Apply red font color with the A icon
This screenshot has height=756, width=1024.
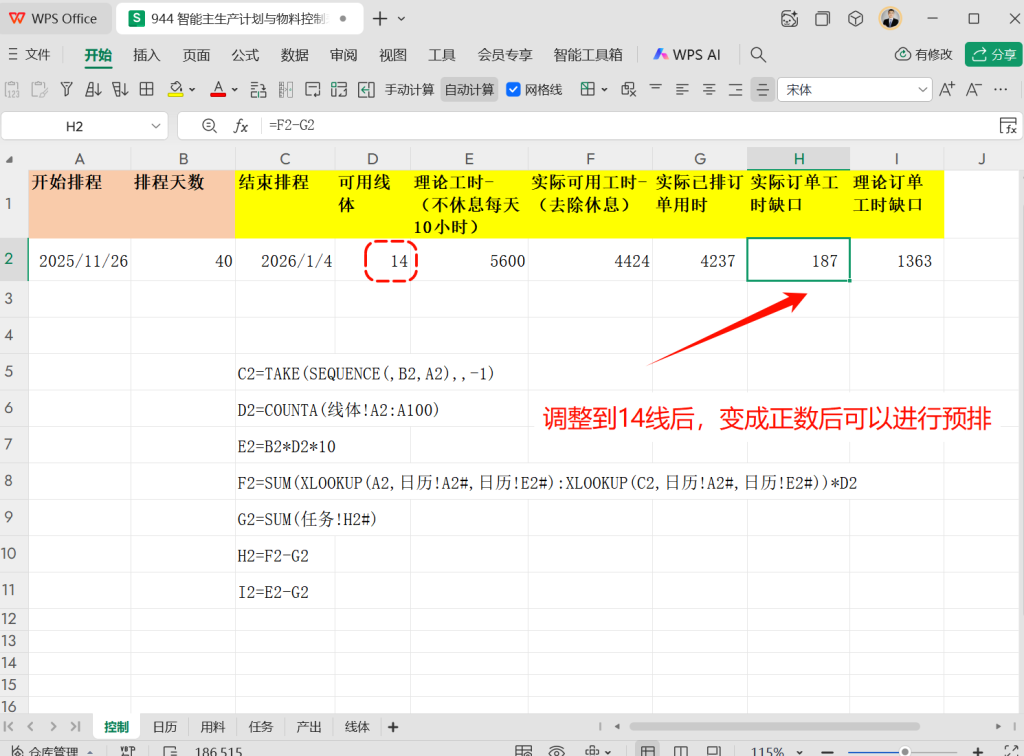[218, 89]
